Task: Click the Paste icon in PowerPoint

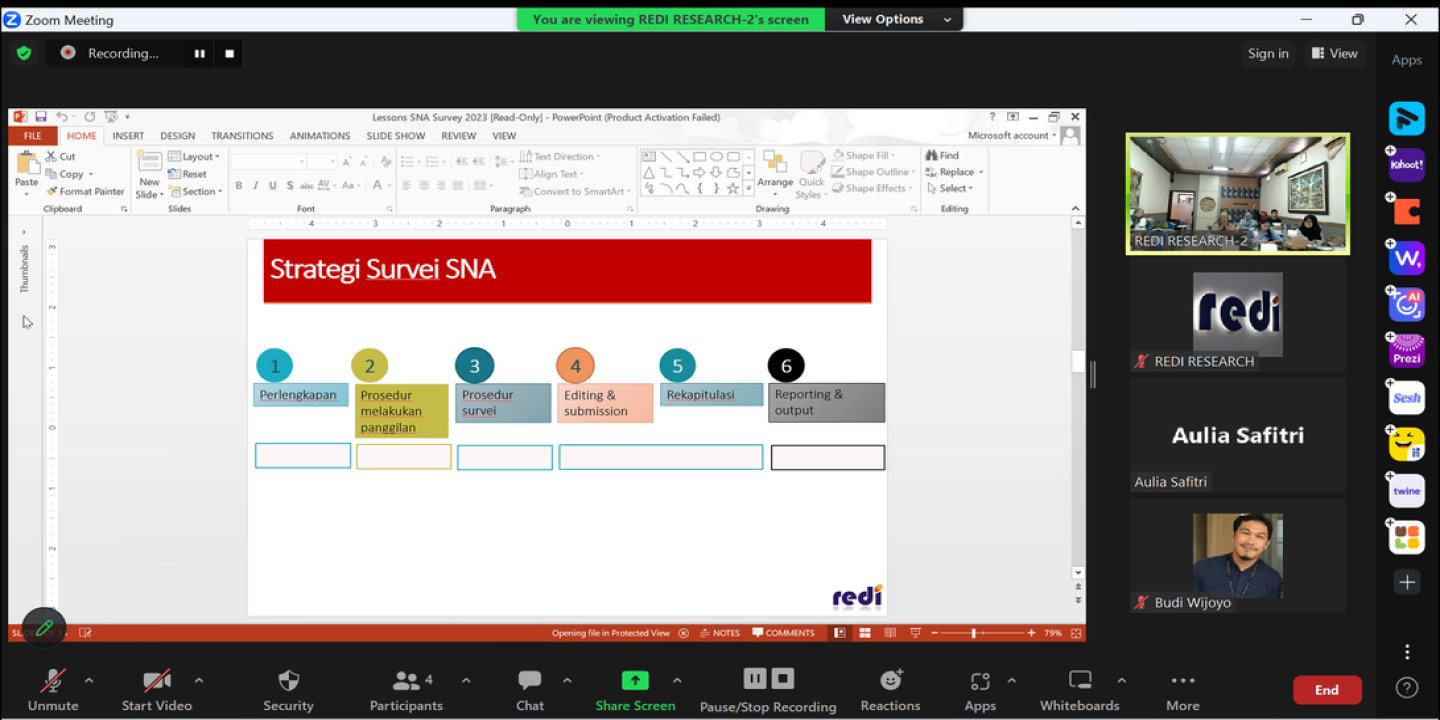Action: coord(27,170)
